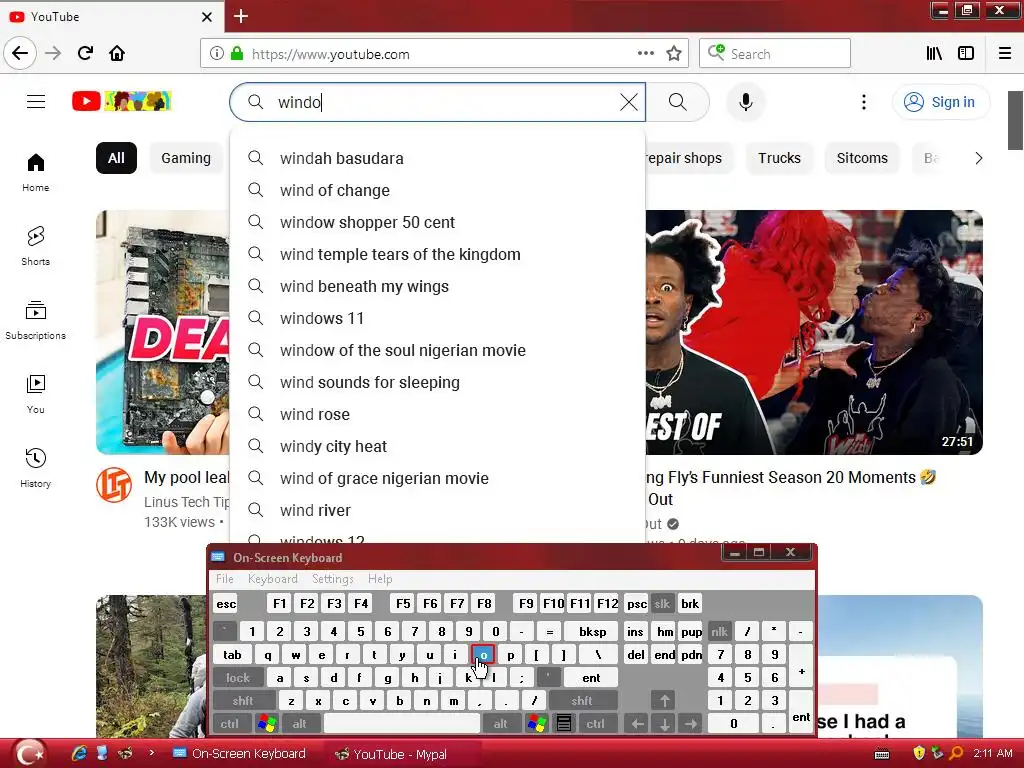Select the Sitcoms filter chip
This screenshot has width=1024, height=768.
862,158
